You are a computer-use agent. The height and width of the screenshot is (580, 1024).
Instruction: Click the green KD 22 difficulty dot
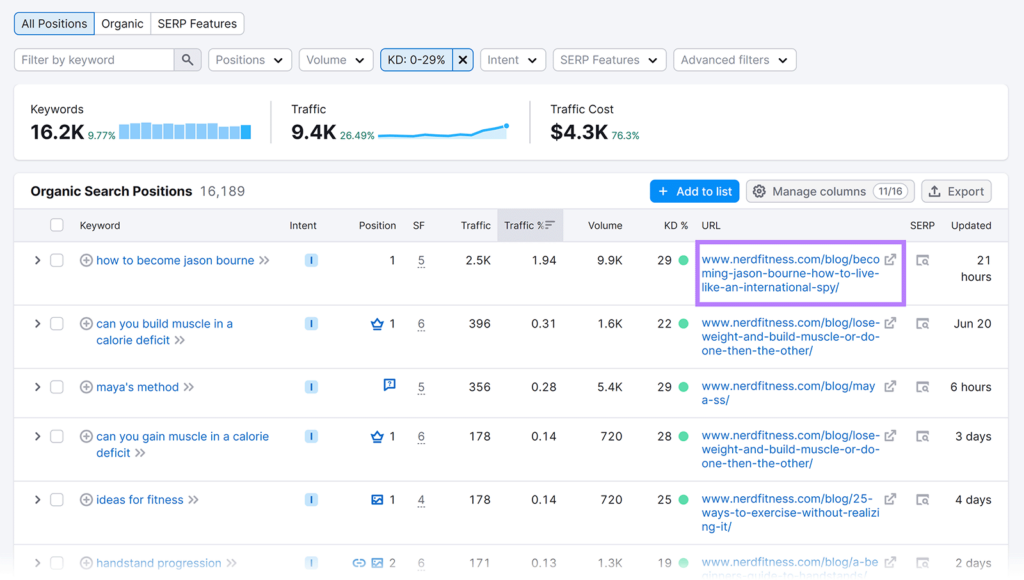point(683,323)
